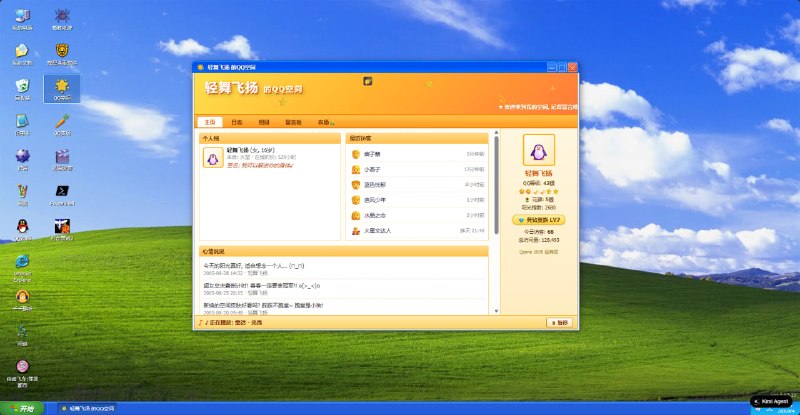Image resolution: width=800 pixels, height=415 pixels.
Task: Click the welcome marquee text in banner
Action: tap(538, 107)
